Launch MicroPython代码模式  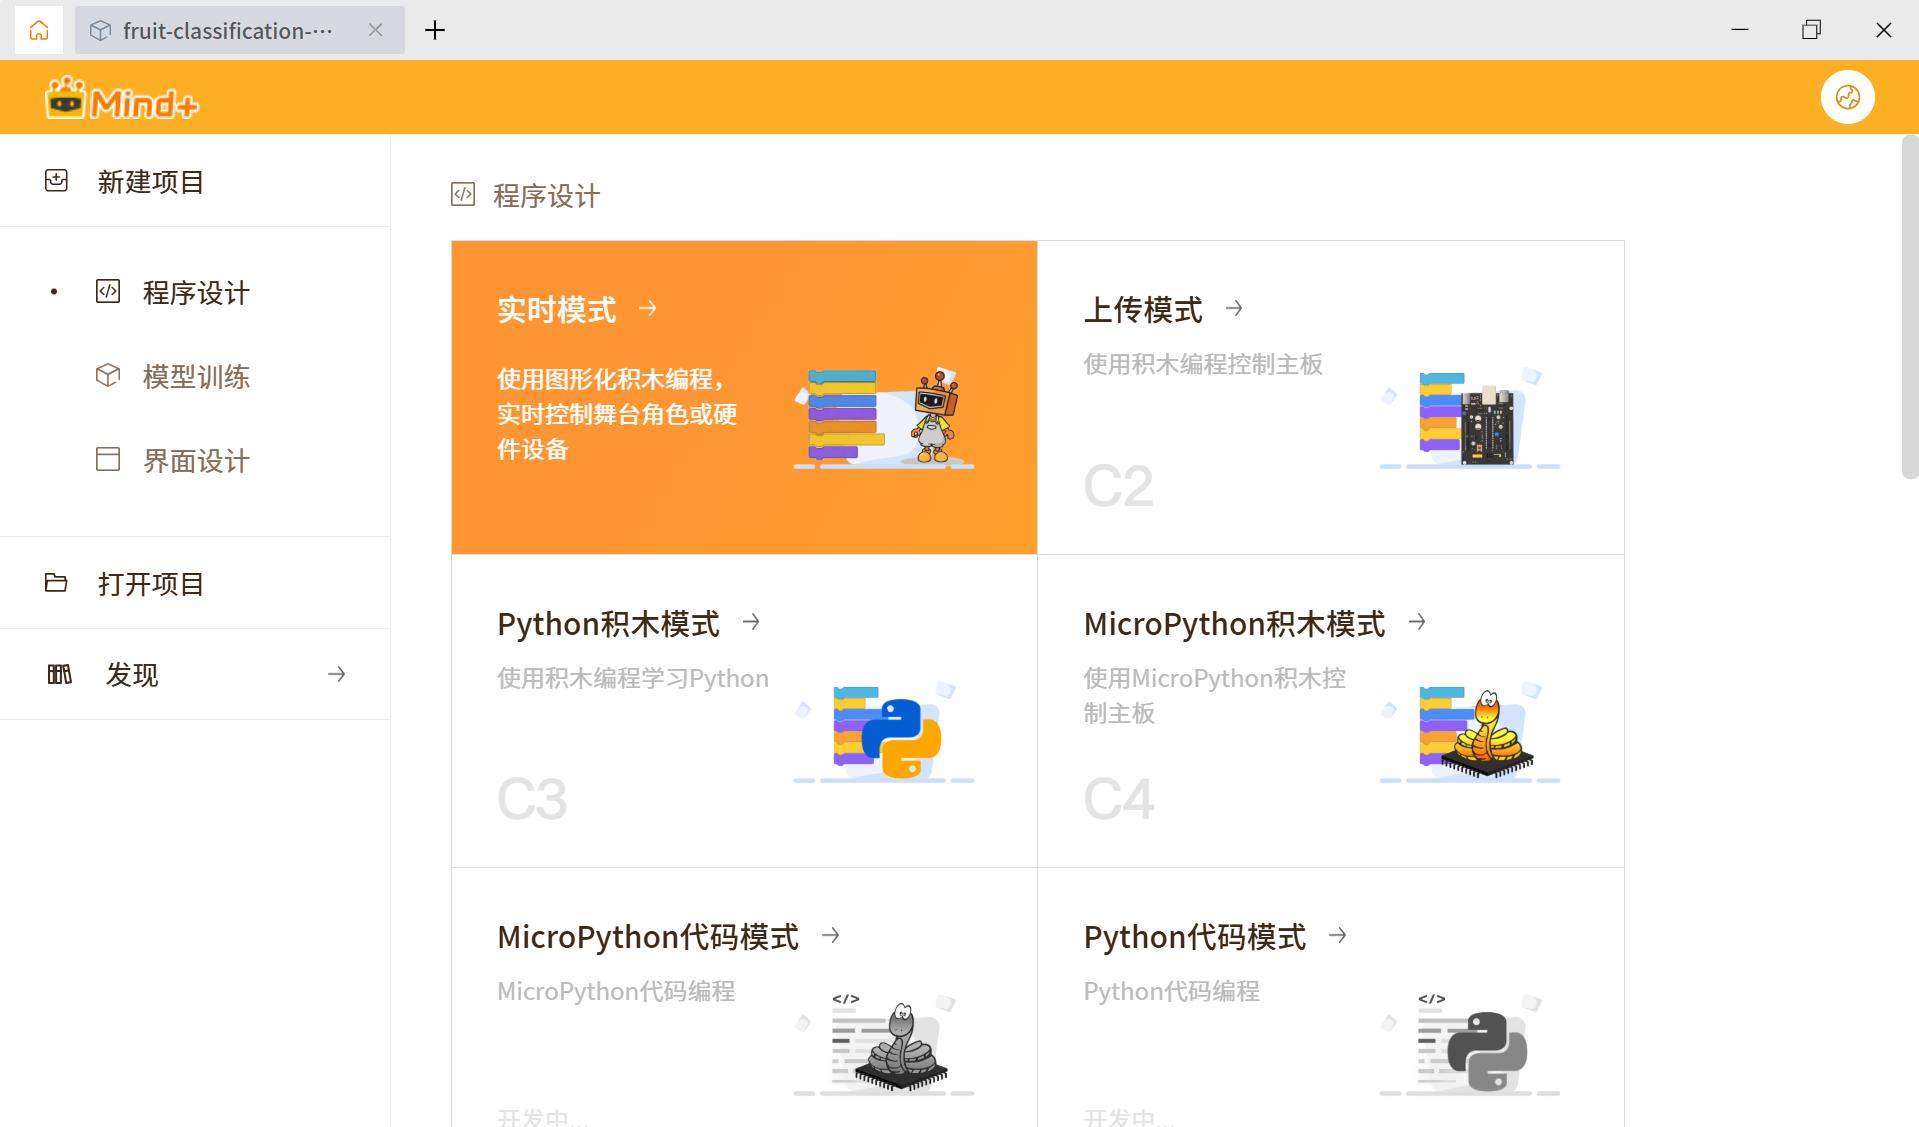pyautogui.click(x=744, y=1000)
